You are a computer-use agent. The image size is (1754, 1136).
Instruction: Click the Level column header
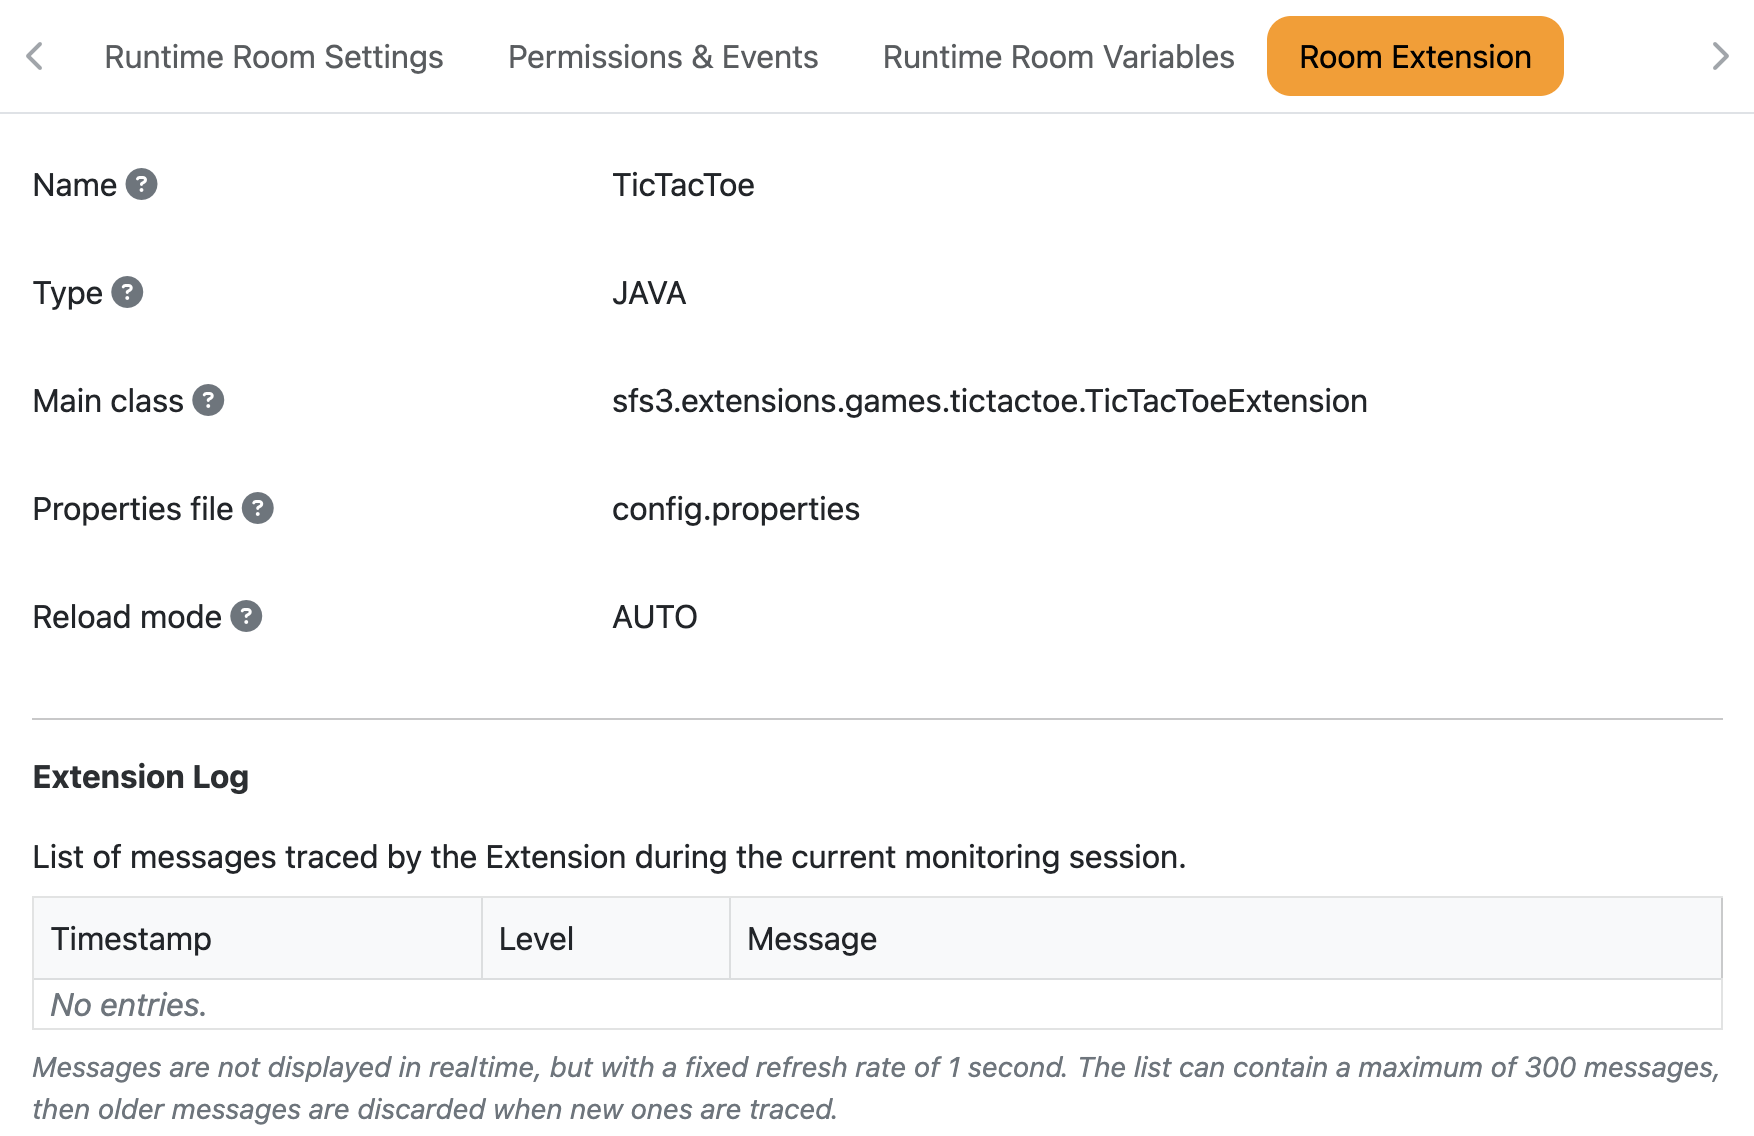click(x=536, y=938)
